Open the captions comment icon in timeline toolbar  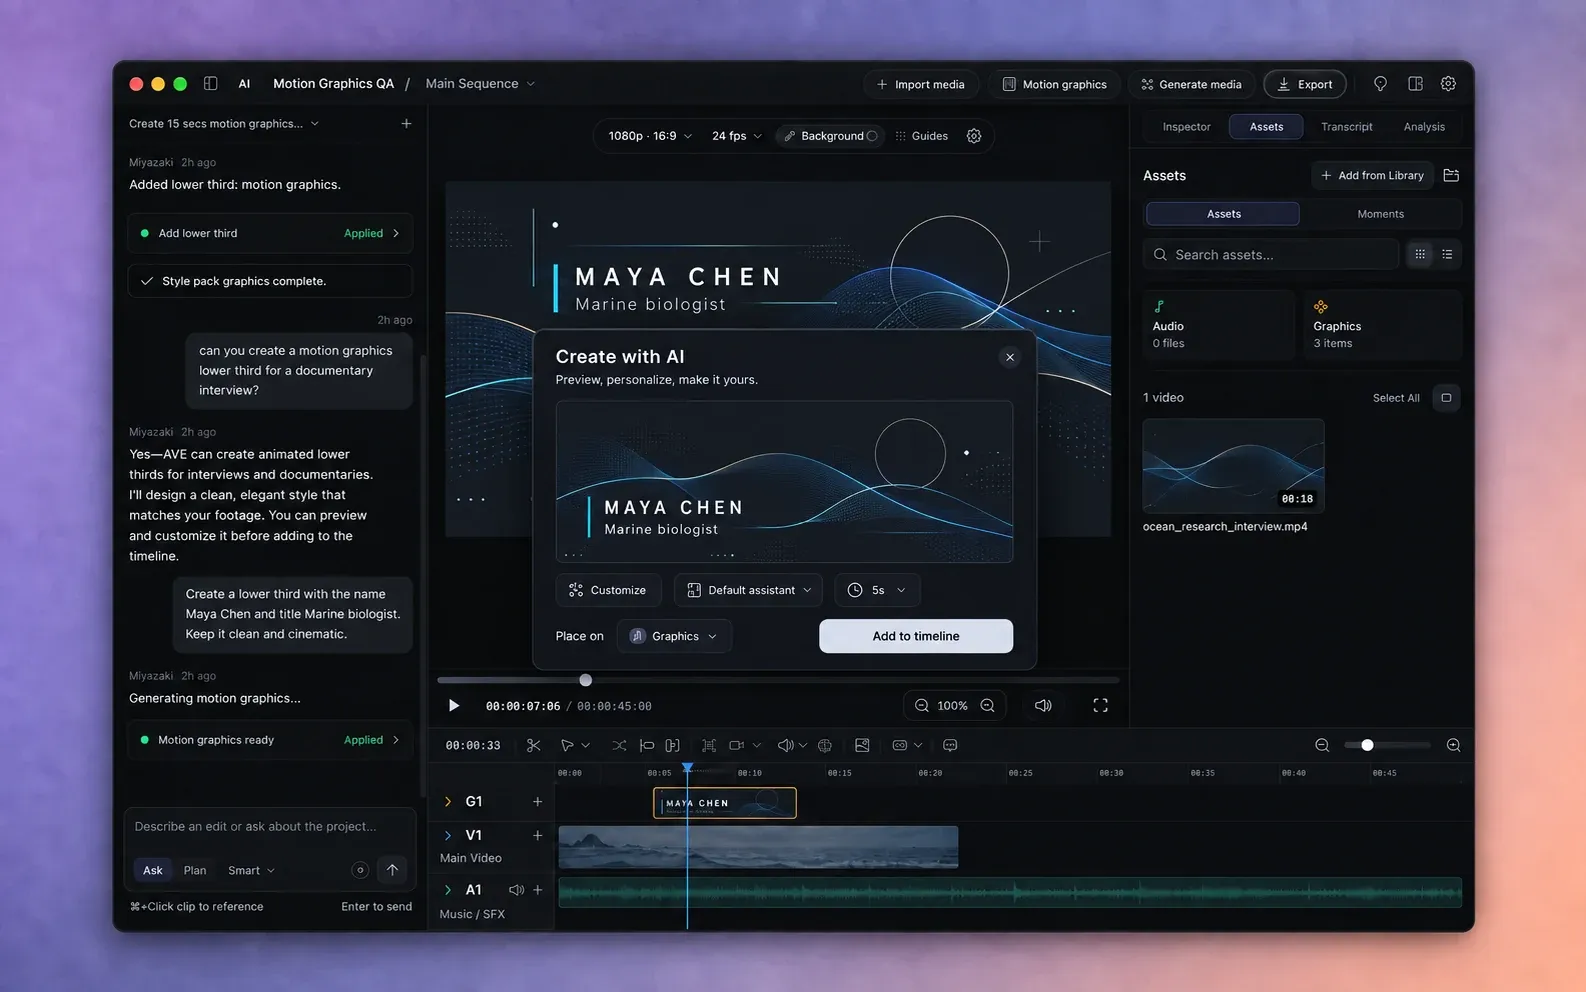tap(950, 745)
